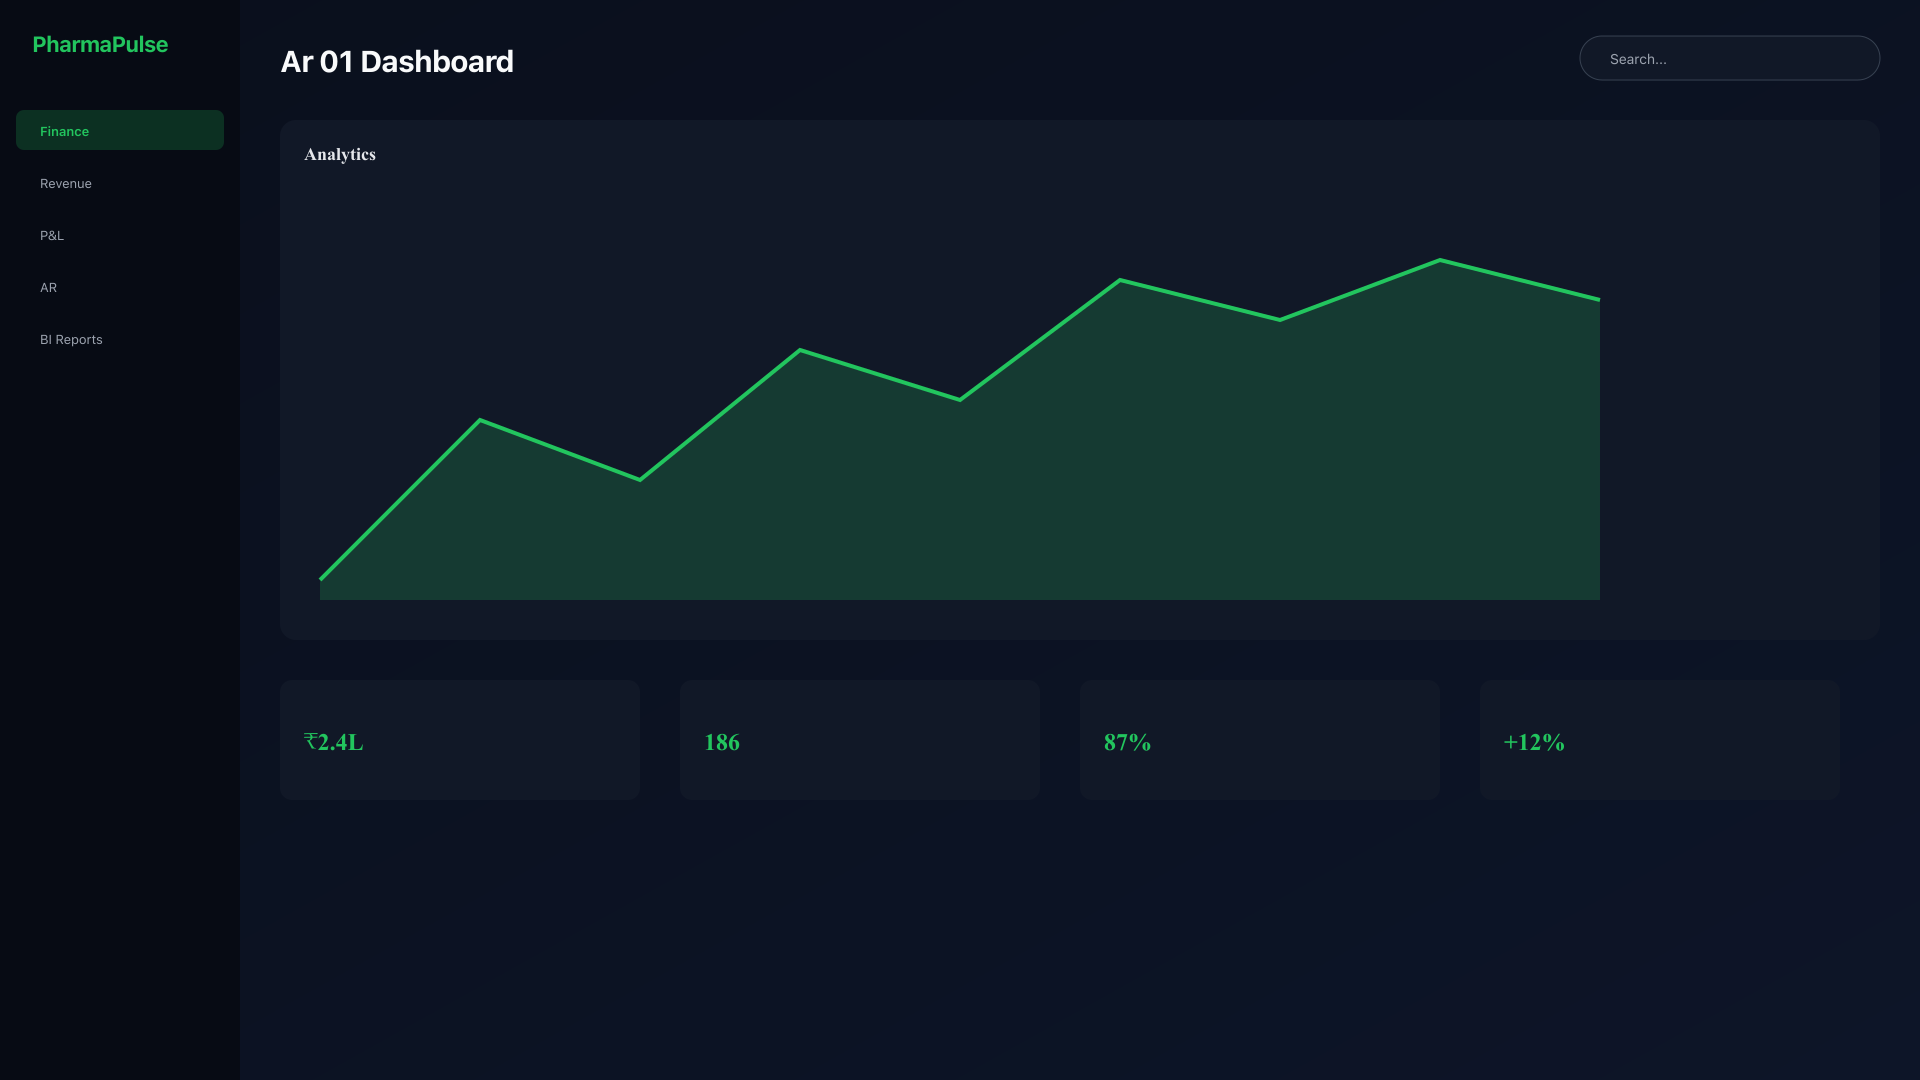
Task: Click the PharmaPulse logo
Action: pos(100,44)
